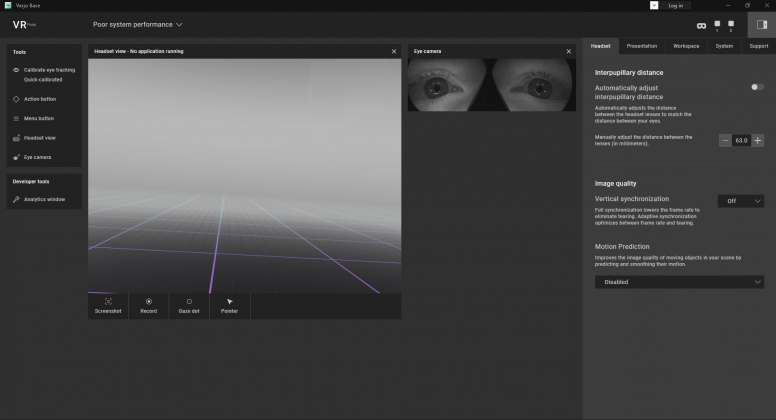Open the Workspace tab
776x420 pixels.
[686, 46]
